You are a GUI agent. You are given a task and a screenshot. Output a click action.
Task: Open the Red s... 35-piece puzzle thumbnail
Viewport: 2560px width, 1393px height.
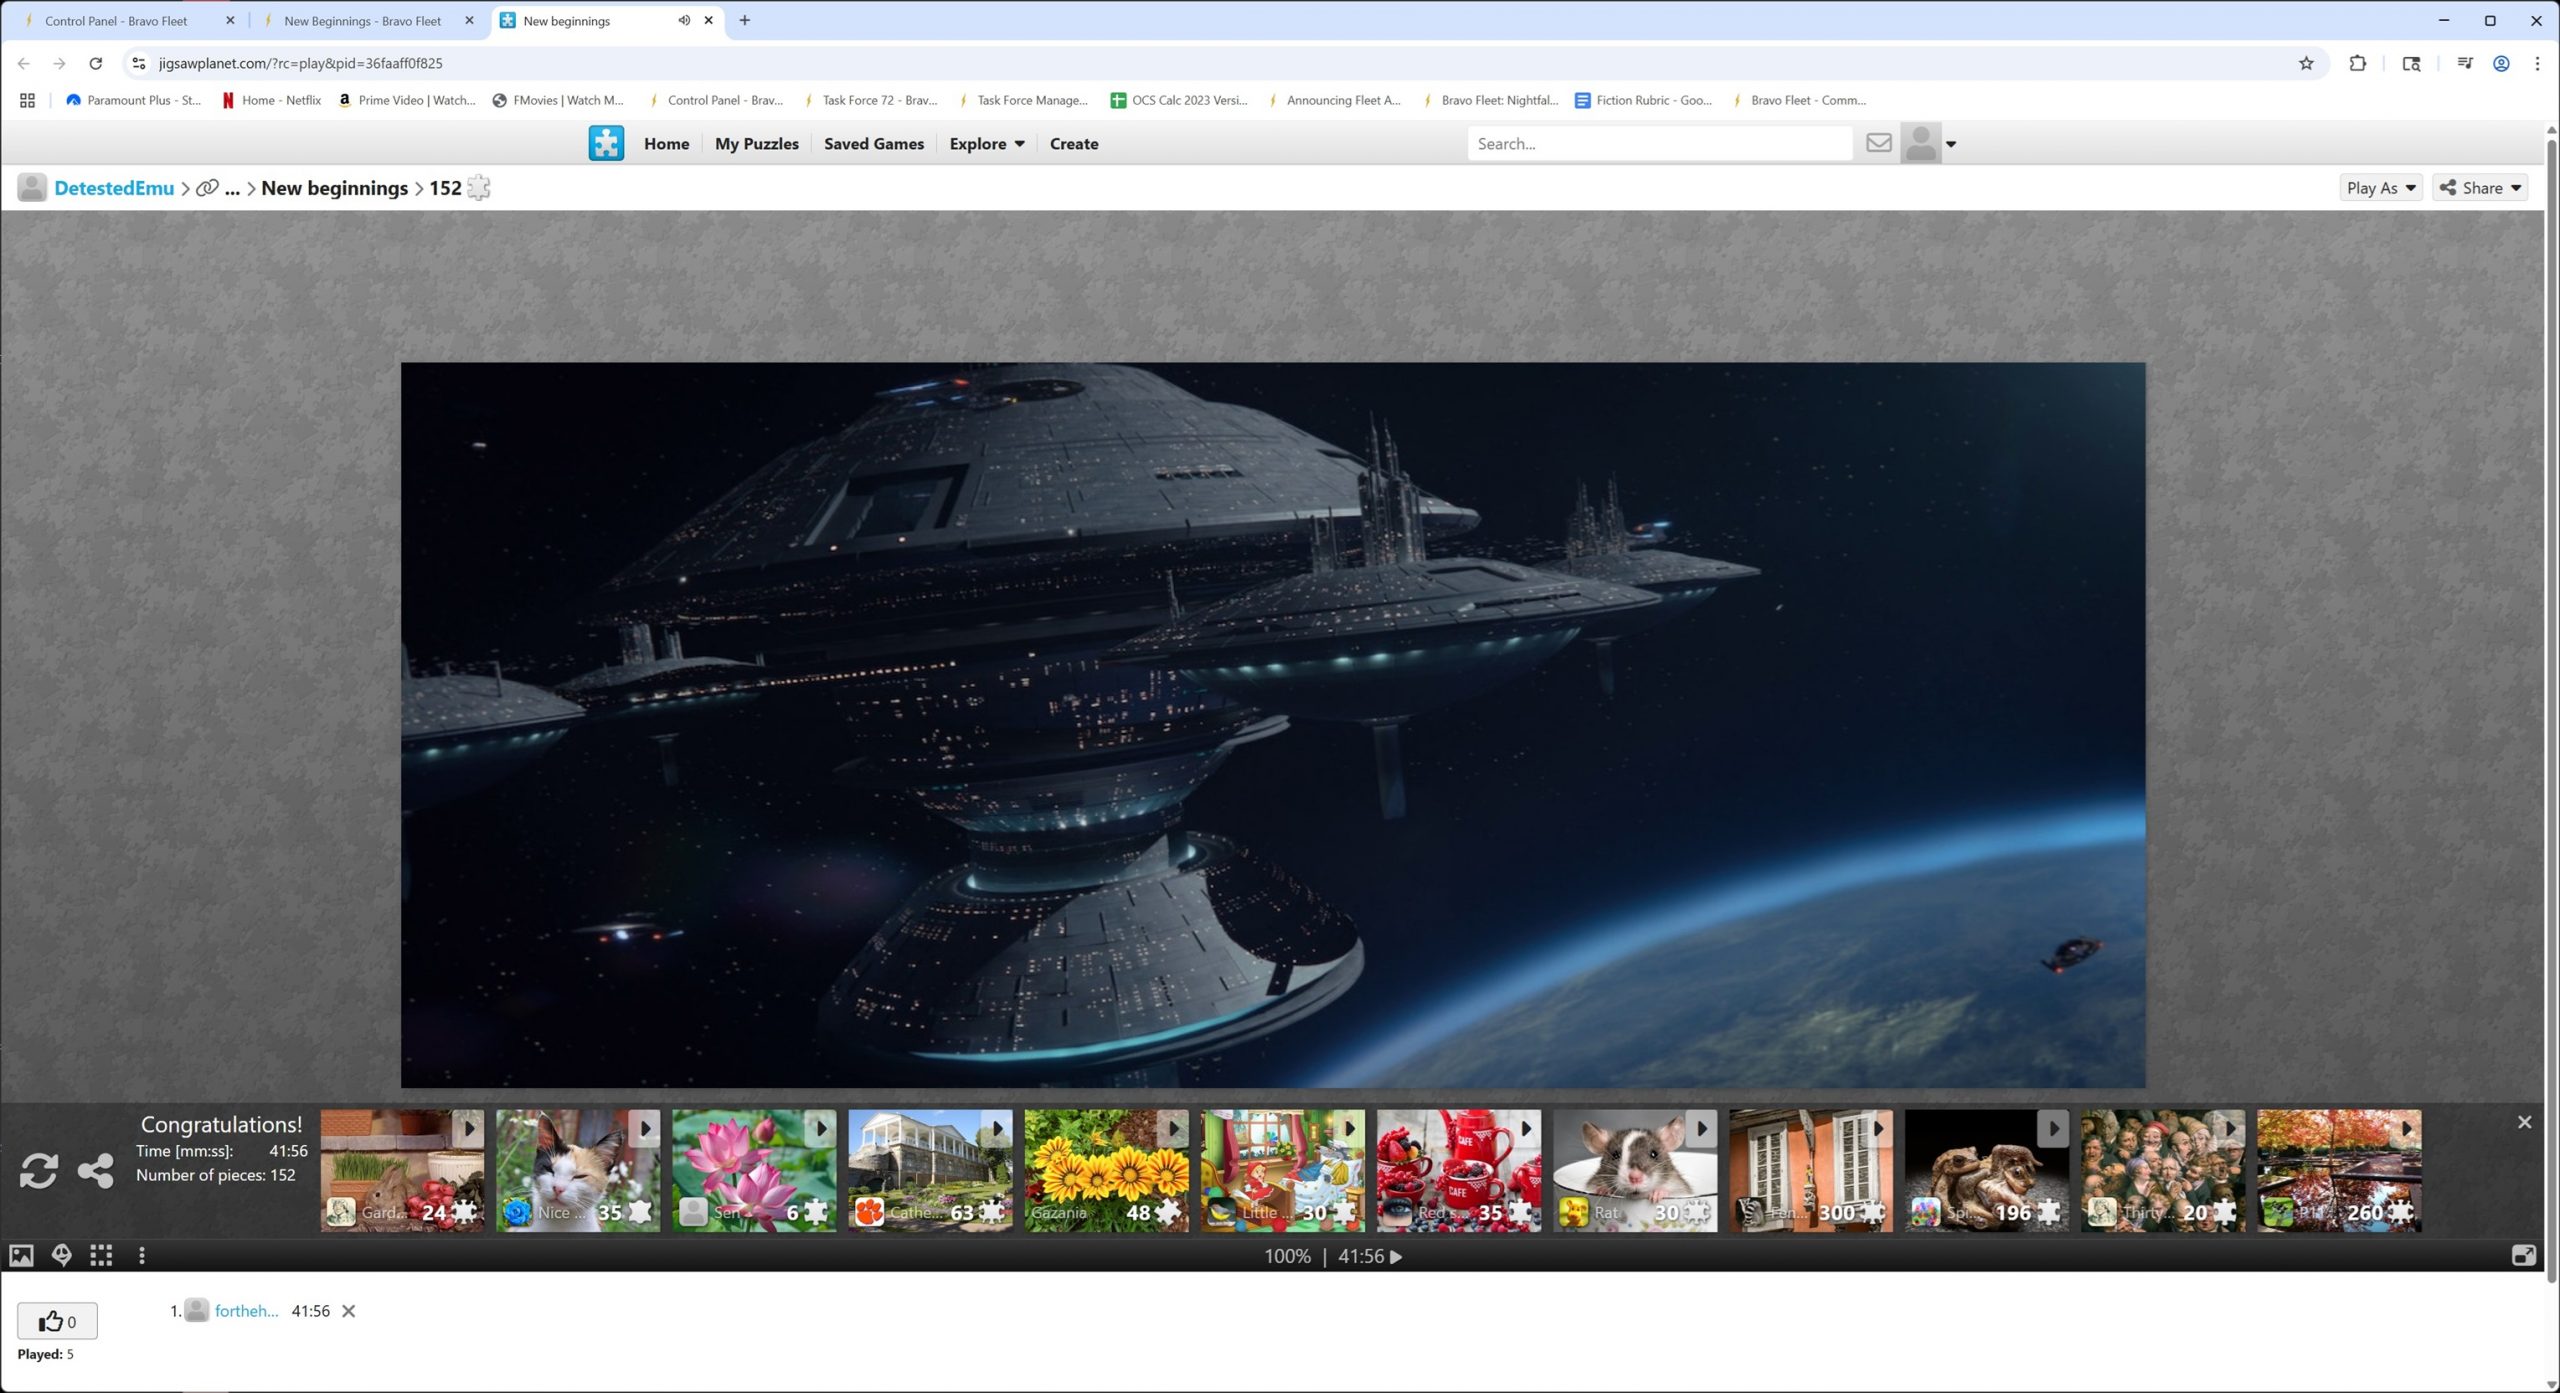coord(1458,1170)
